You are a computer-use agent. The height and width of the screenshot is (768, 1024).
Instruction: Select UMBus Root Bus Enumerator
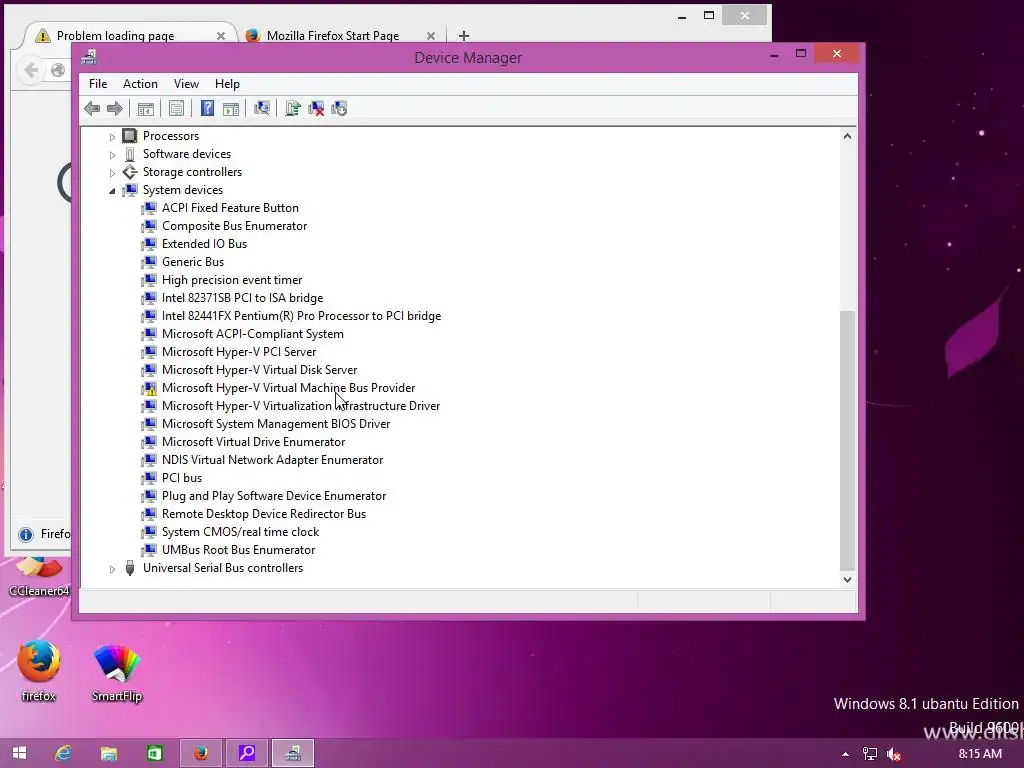click(x=238, y=550)
